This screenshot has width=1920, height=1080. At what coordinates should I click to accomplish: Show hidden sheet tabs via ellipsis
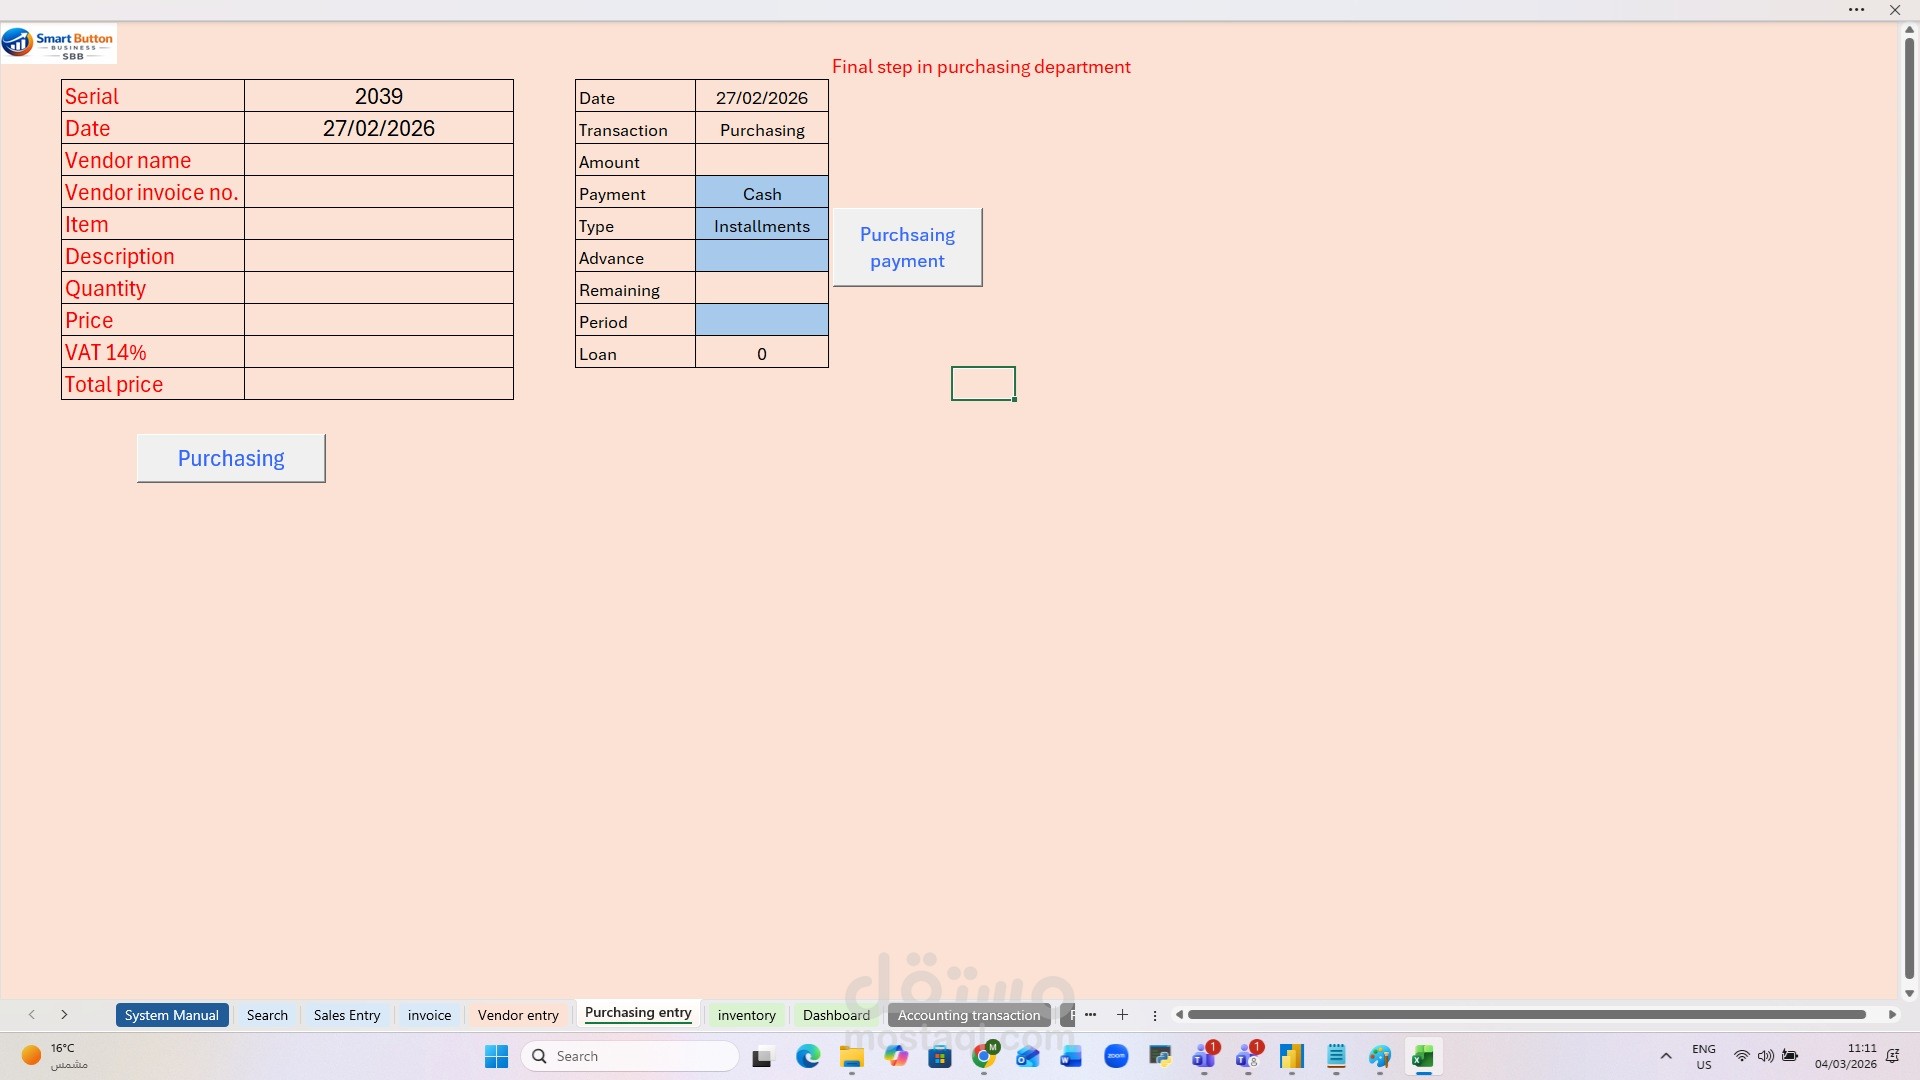(x=1090, y=1014)
